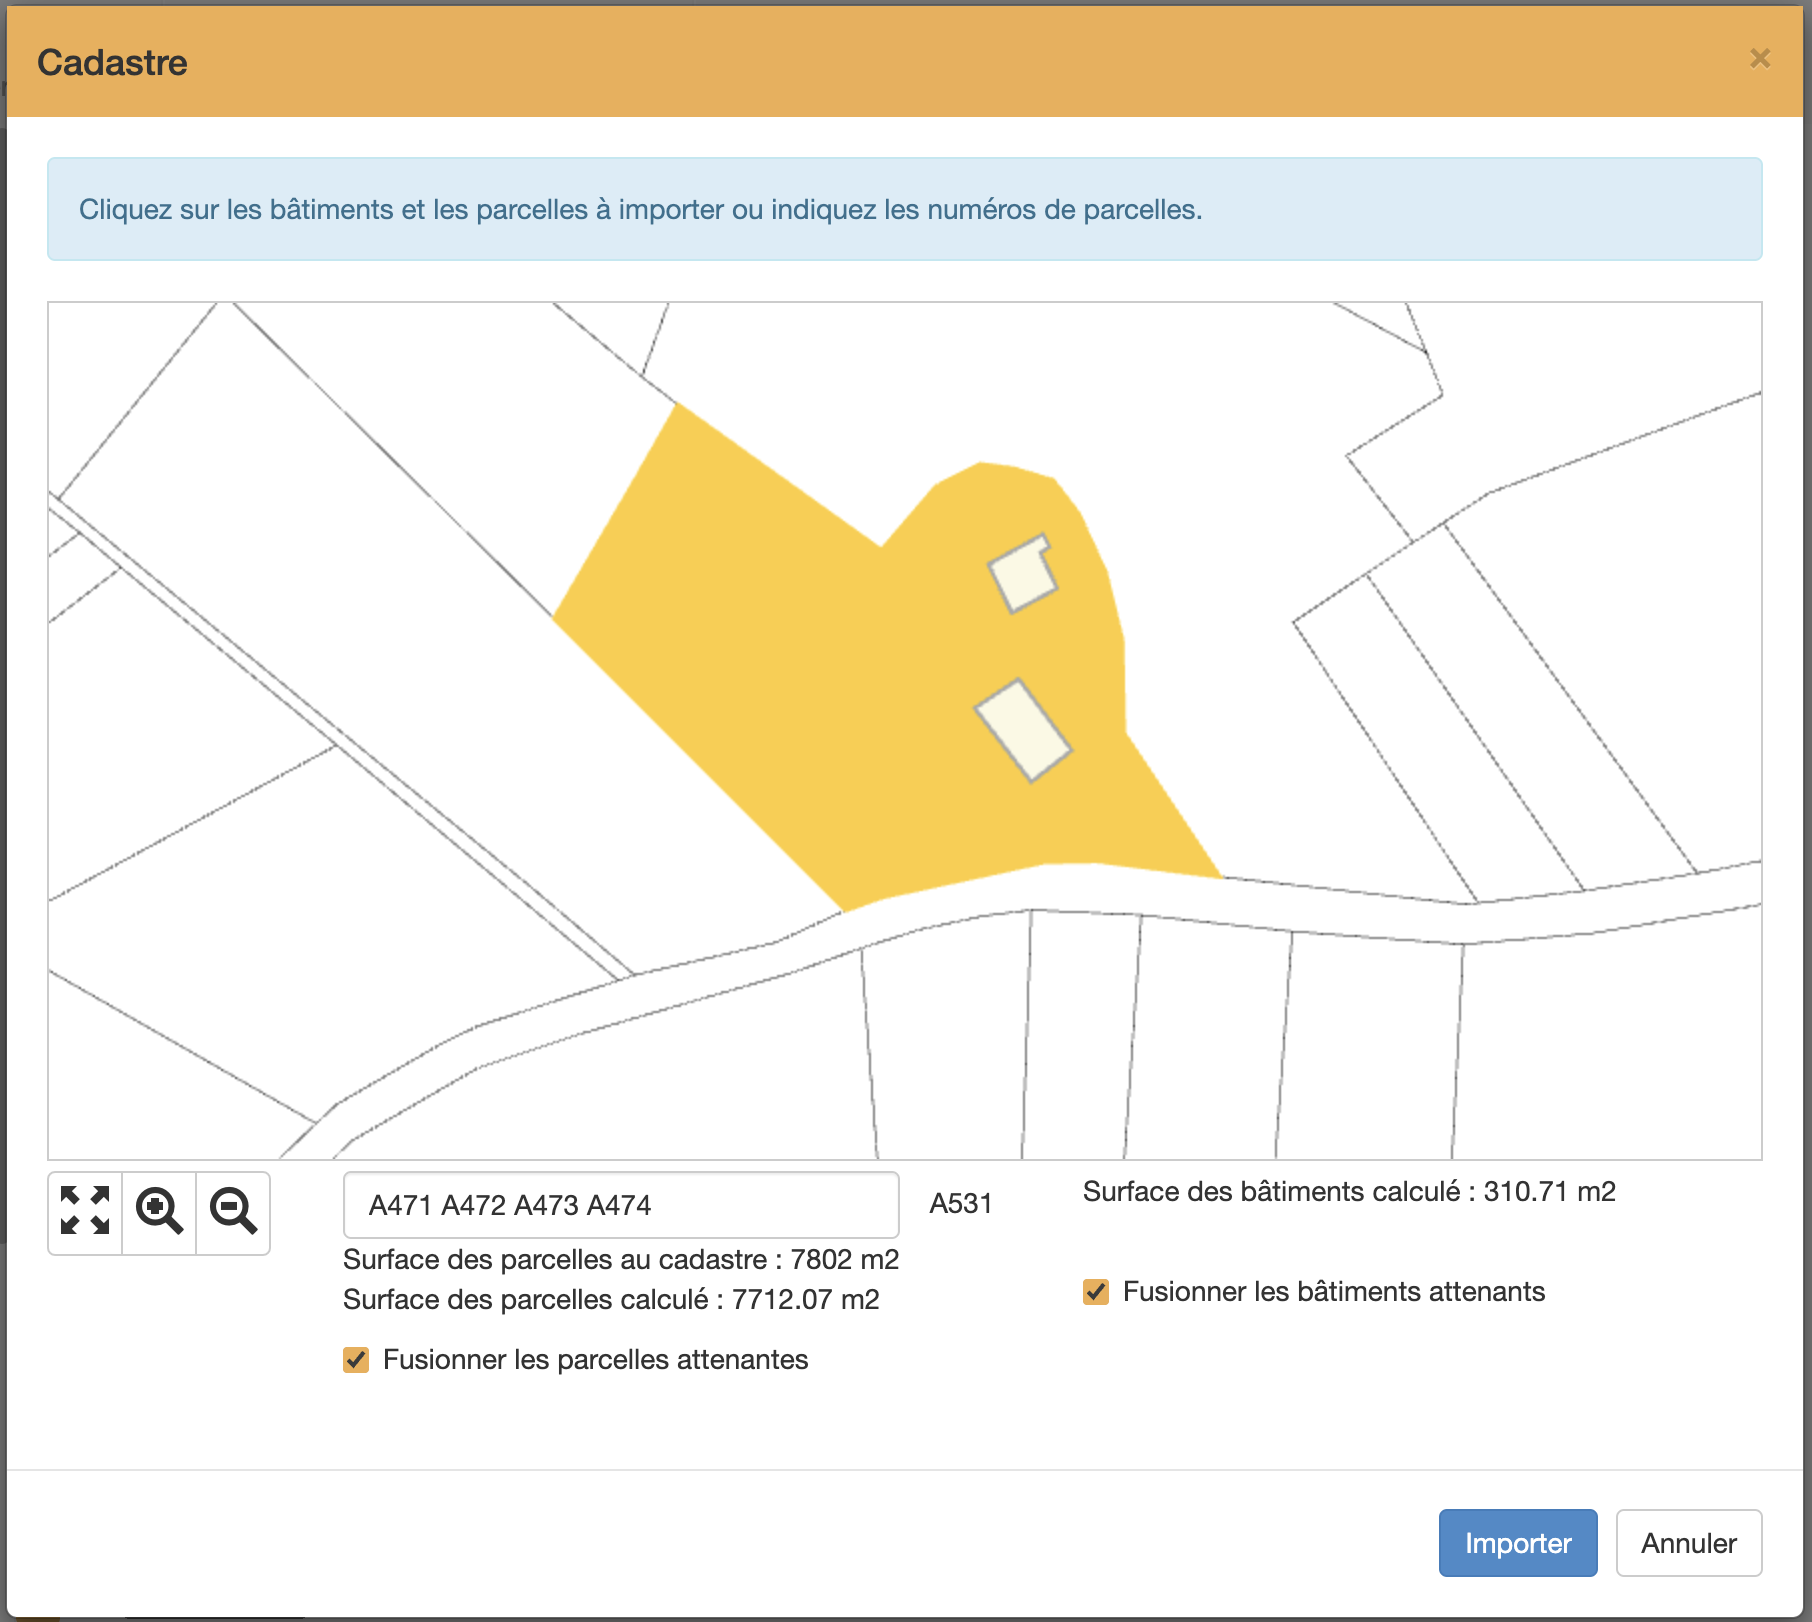Click the Cadastre dialog title
This screenshot has height=1622, width=1812.
(112, 62)
